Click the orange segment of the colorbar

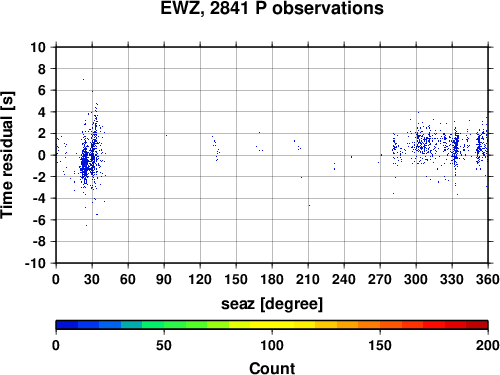[369, 325]
